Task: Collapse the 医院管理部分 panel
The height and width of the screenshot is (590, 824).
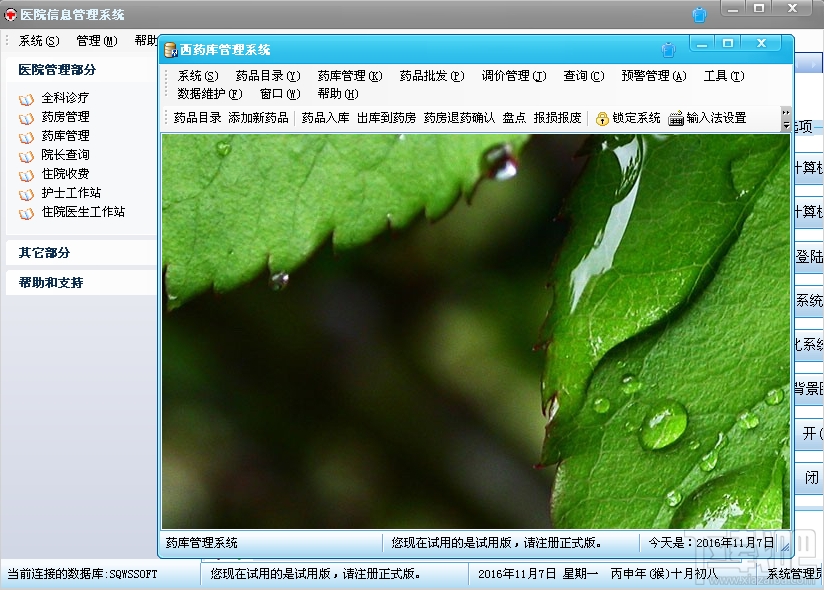Action: [x=58, y=71]
